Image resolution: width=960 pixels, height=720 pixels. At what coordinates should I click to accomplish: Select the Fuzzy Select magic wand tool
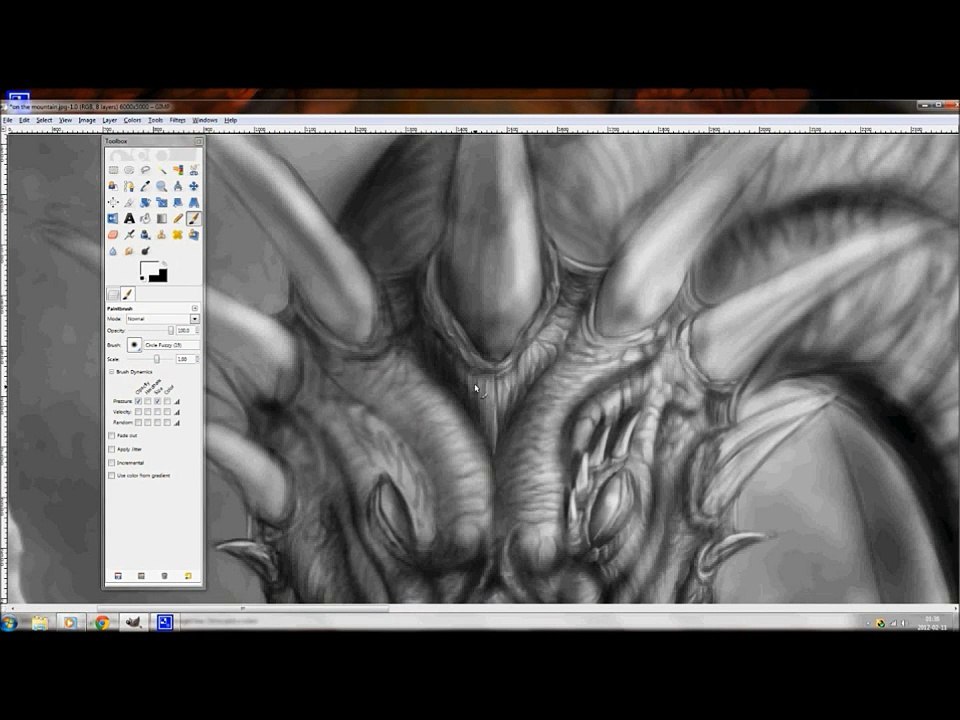[x=162, y=170]
